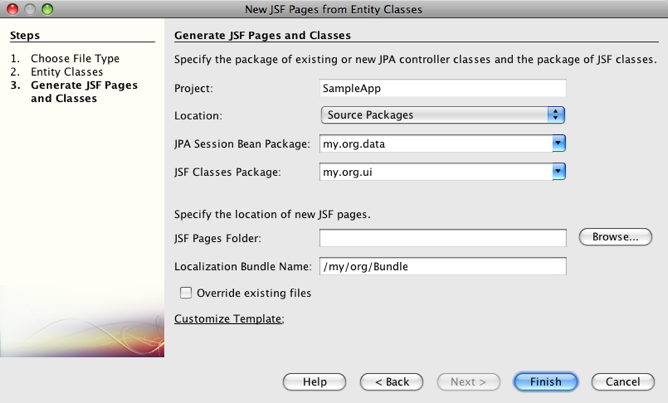Select Entity Classes step in list
This screenshot has width=668, height=403.
point(66,72)
